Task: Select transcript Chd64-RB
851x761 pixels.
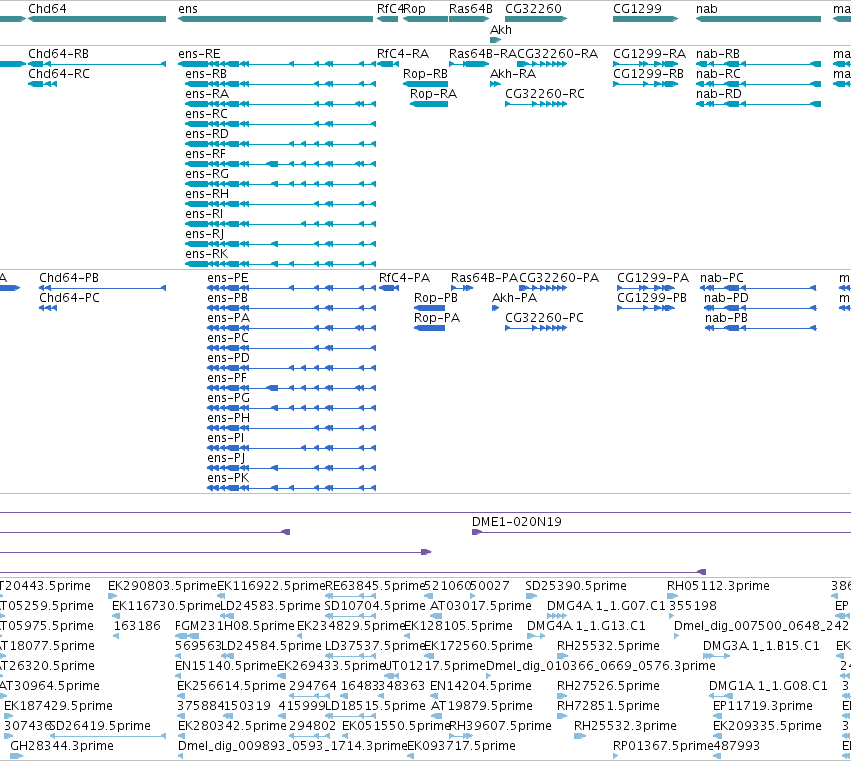Action: (x=59, y=54)
